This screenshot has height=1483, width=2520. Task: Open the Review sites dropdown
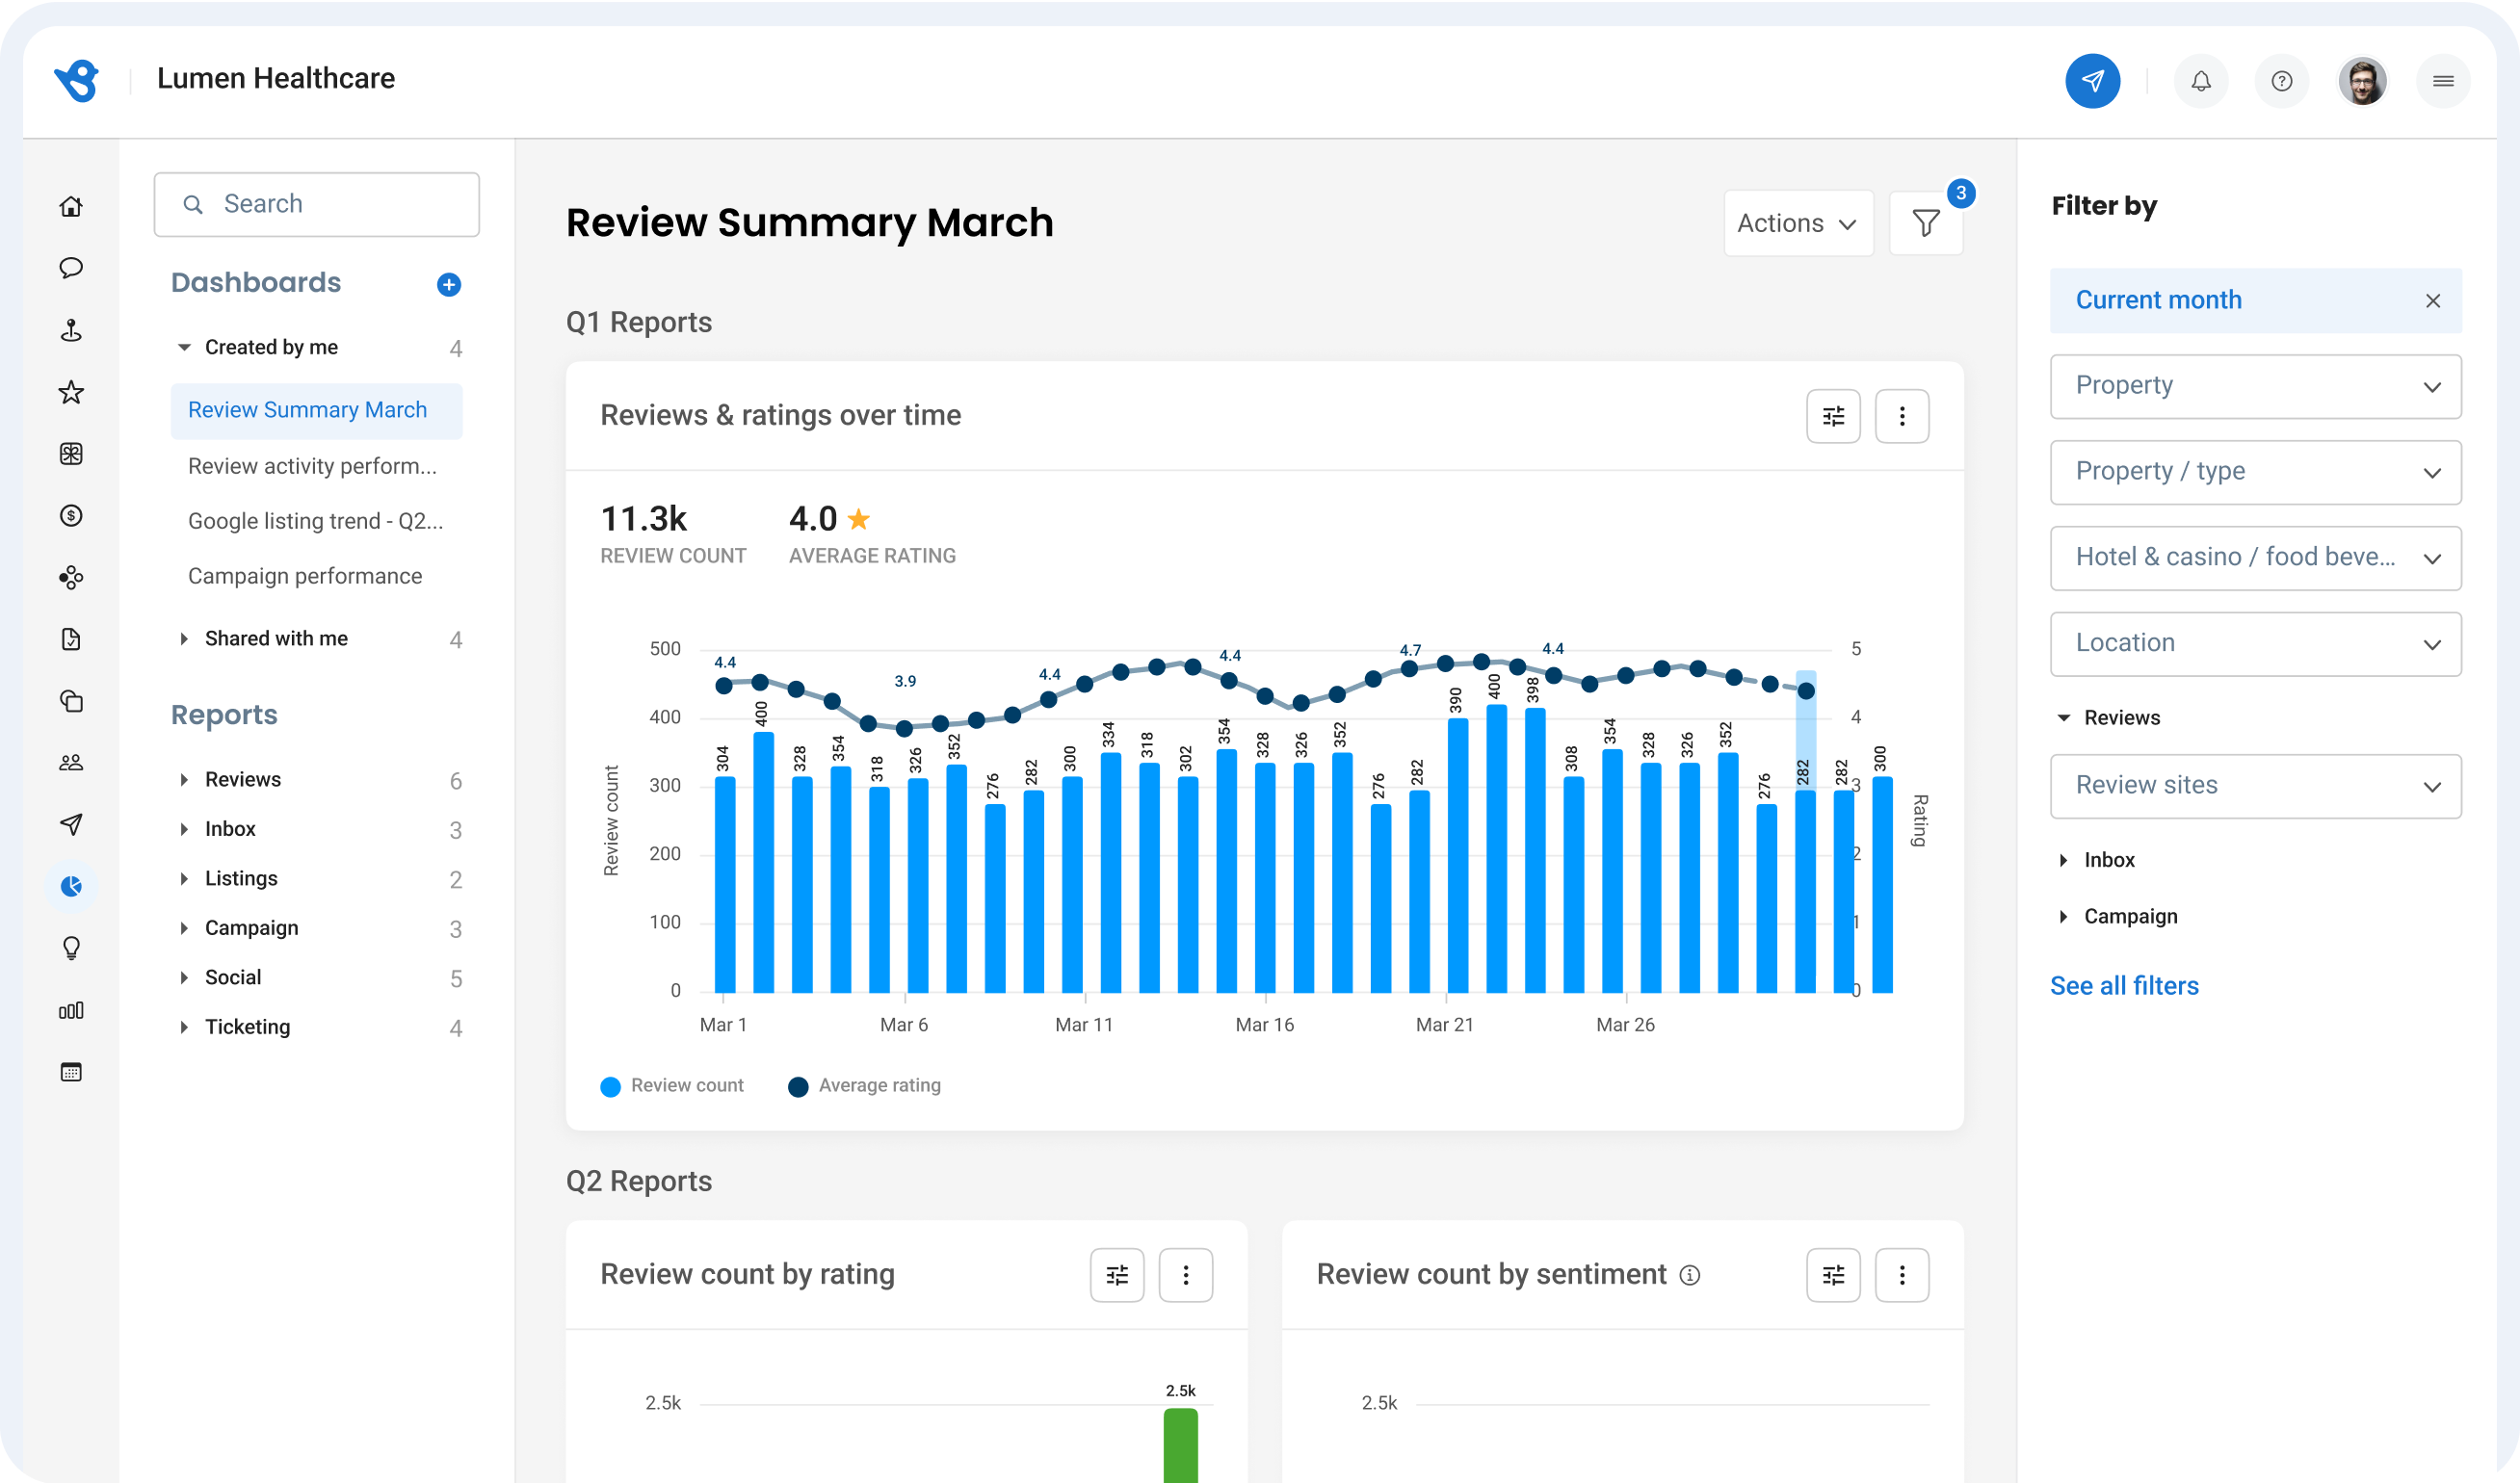click(x=2255, y=786)
